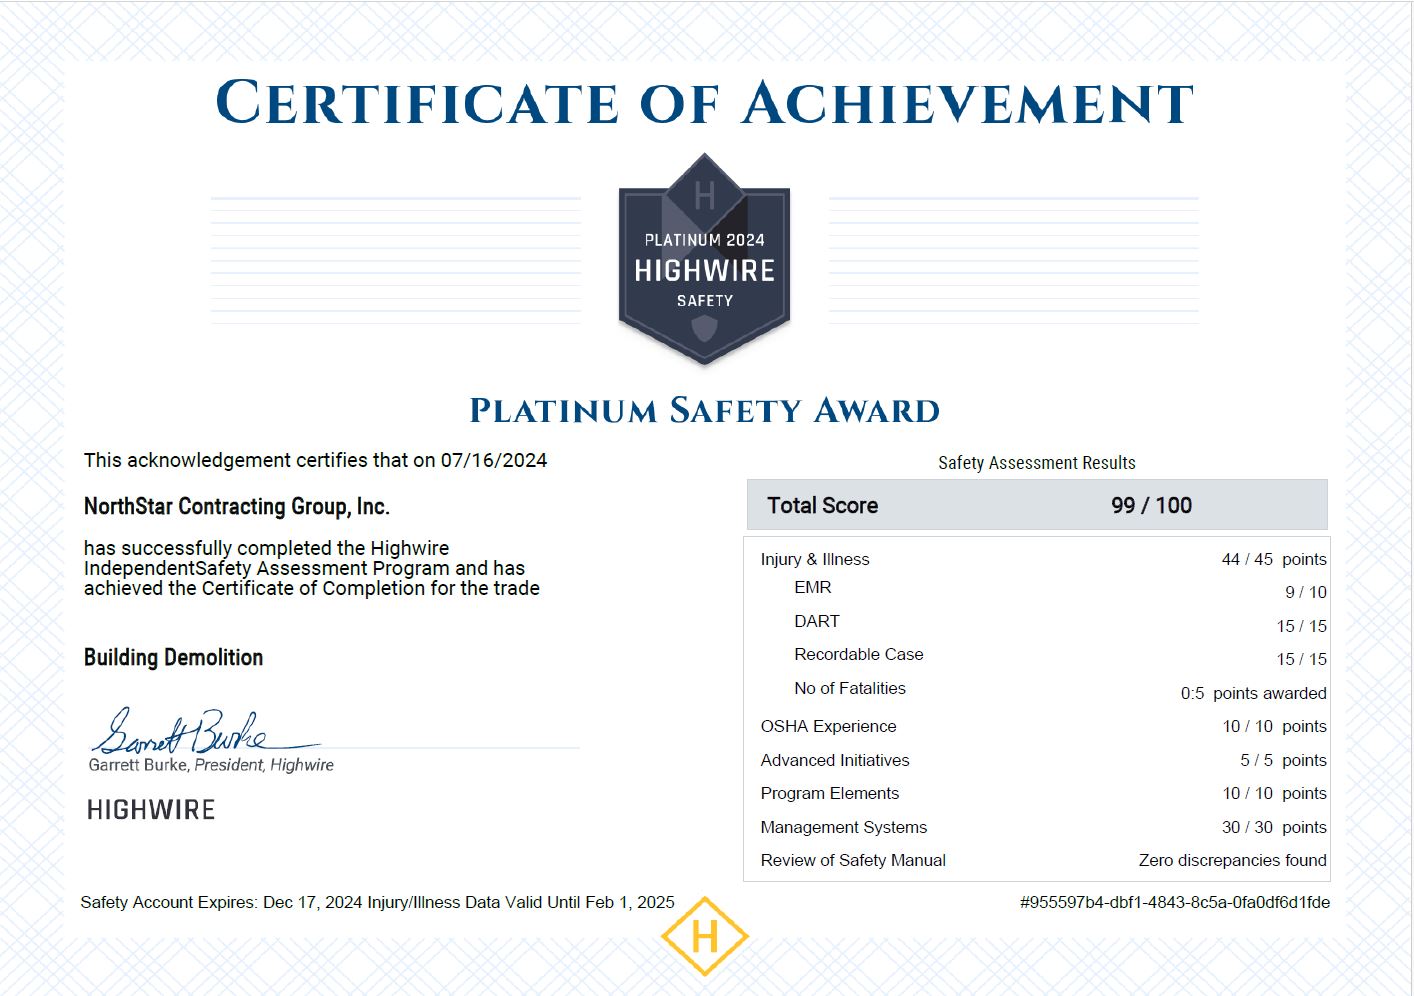1414x996 pixels.
Task: Select the trade name 'Building Demolition'
Action: coord(174,657)
